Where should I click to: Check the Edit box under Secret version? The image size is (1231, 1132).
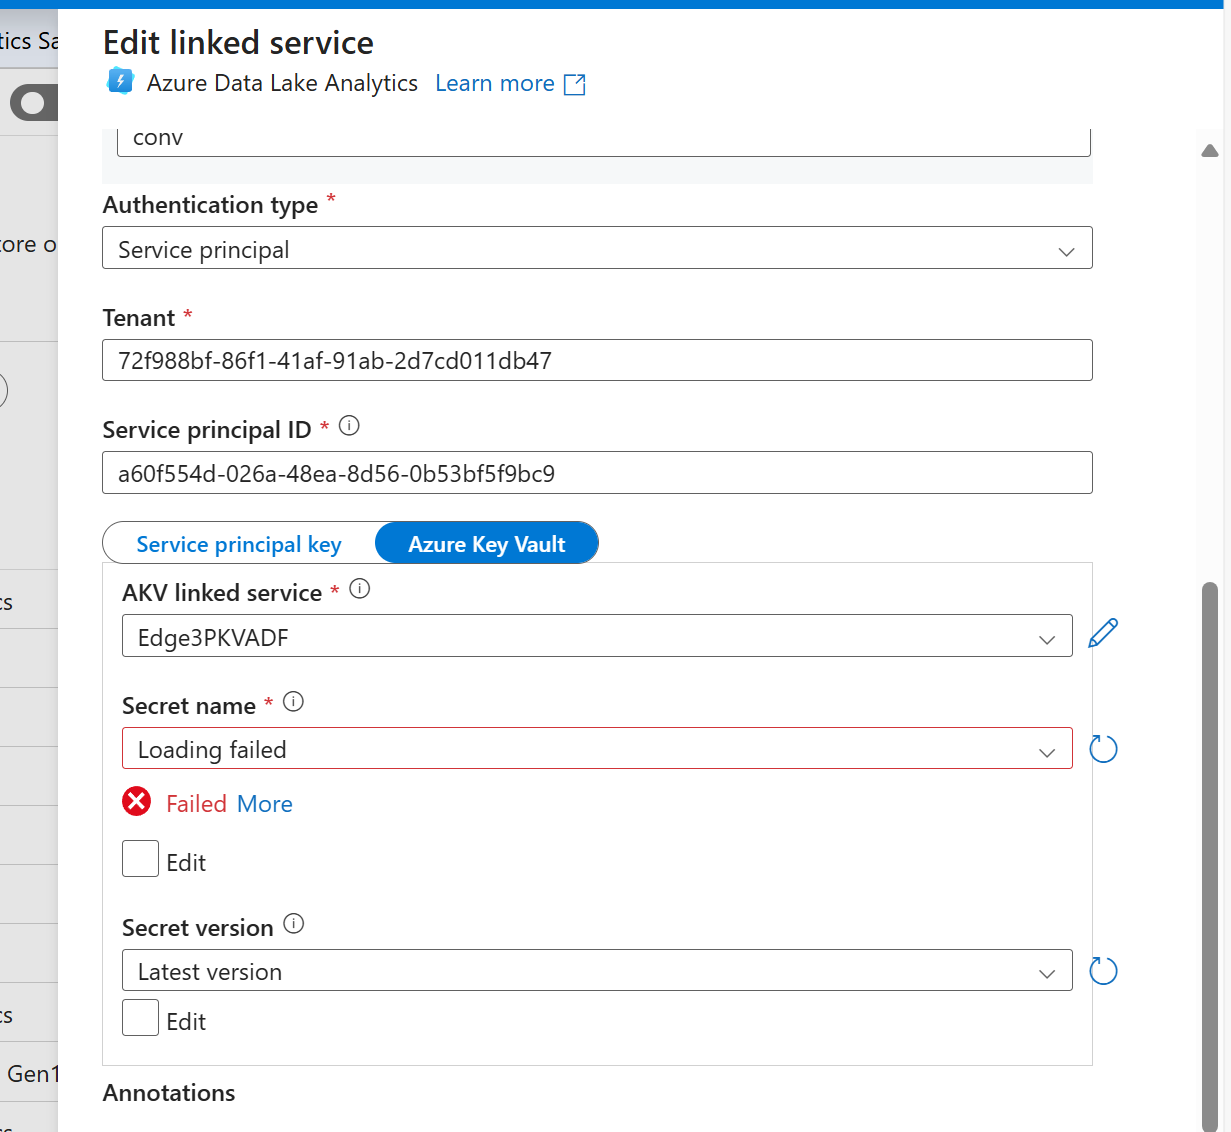pyautogui.click(x=140, y=1018)
